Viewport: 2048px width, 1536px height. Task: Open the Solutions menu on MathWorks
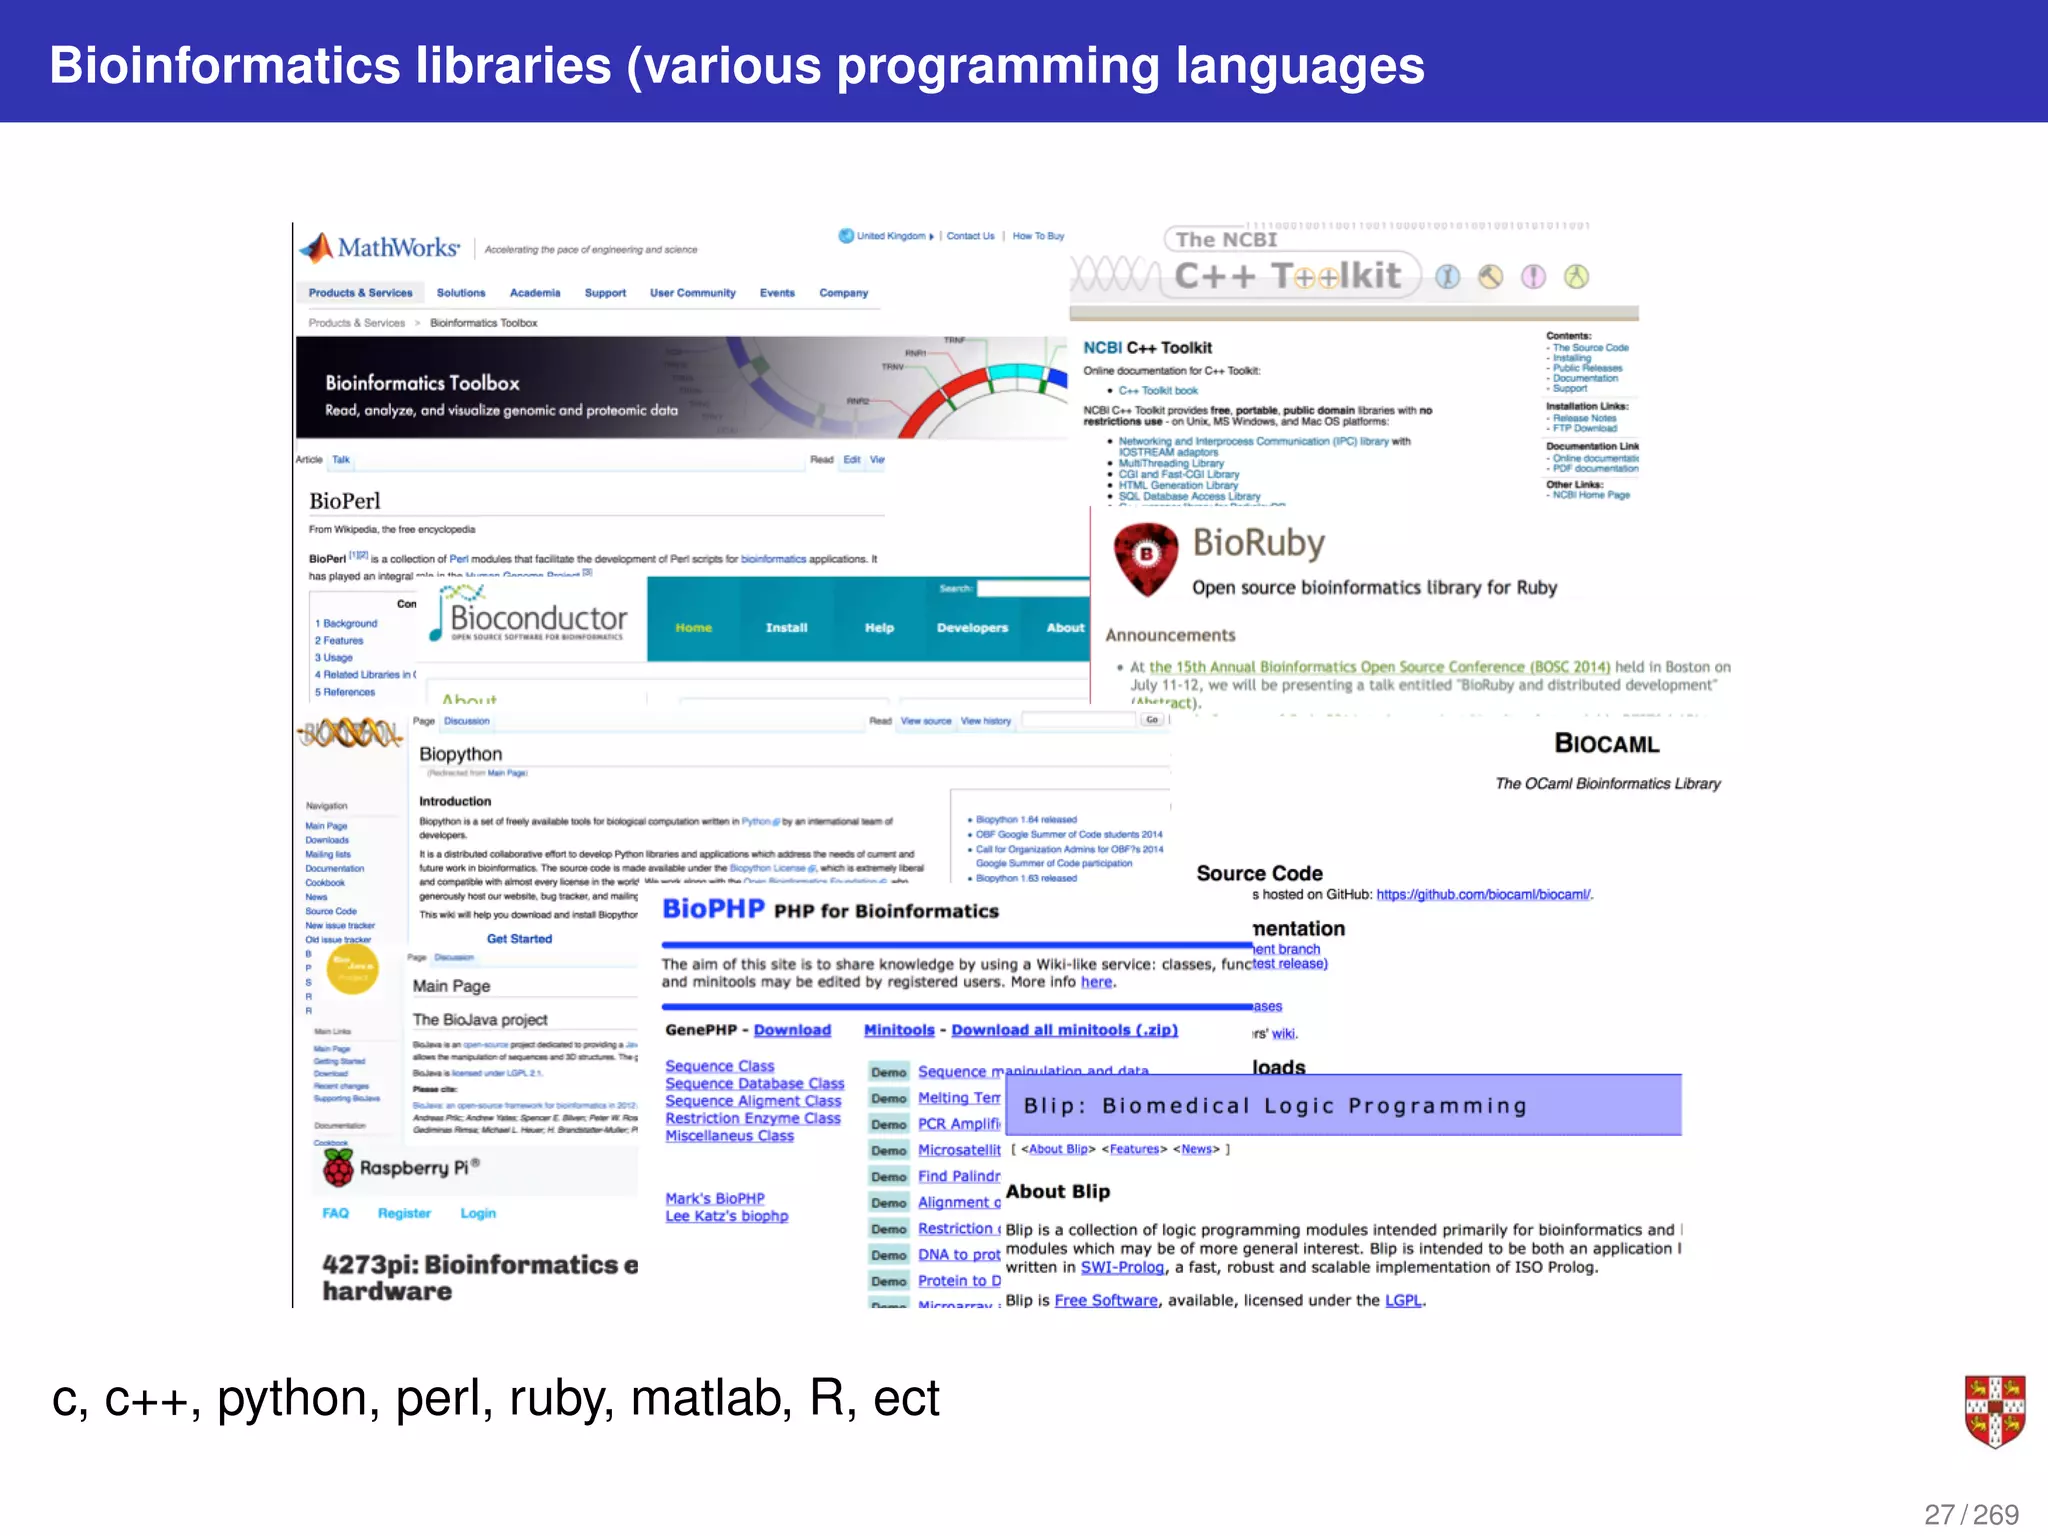[461, 293]
